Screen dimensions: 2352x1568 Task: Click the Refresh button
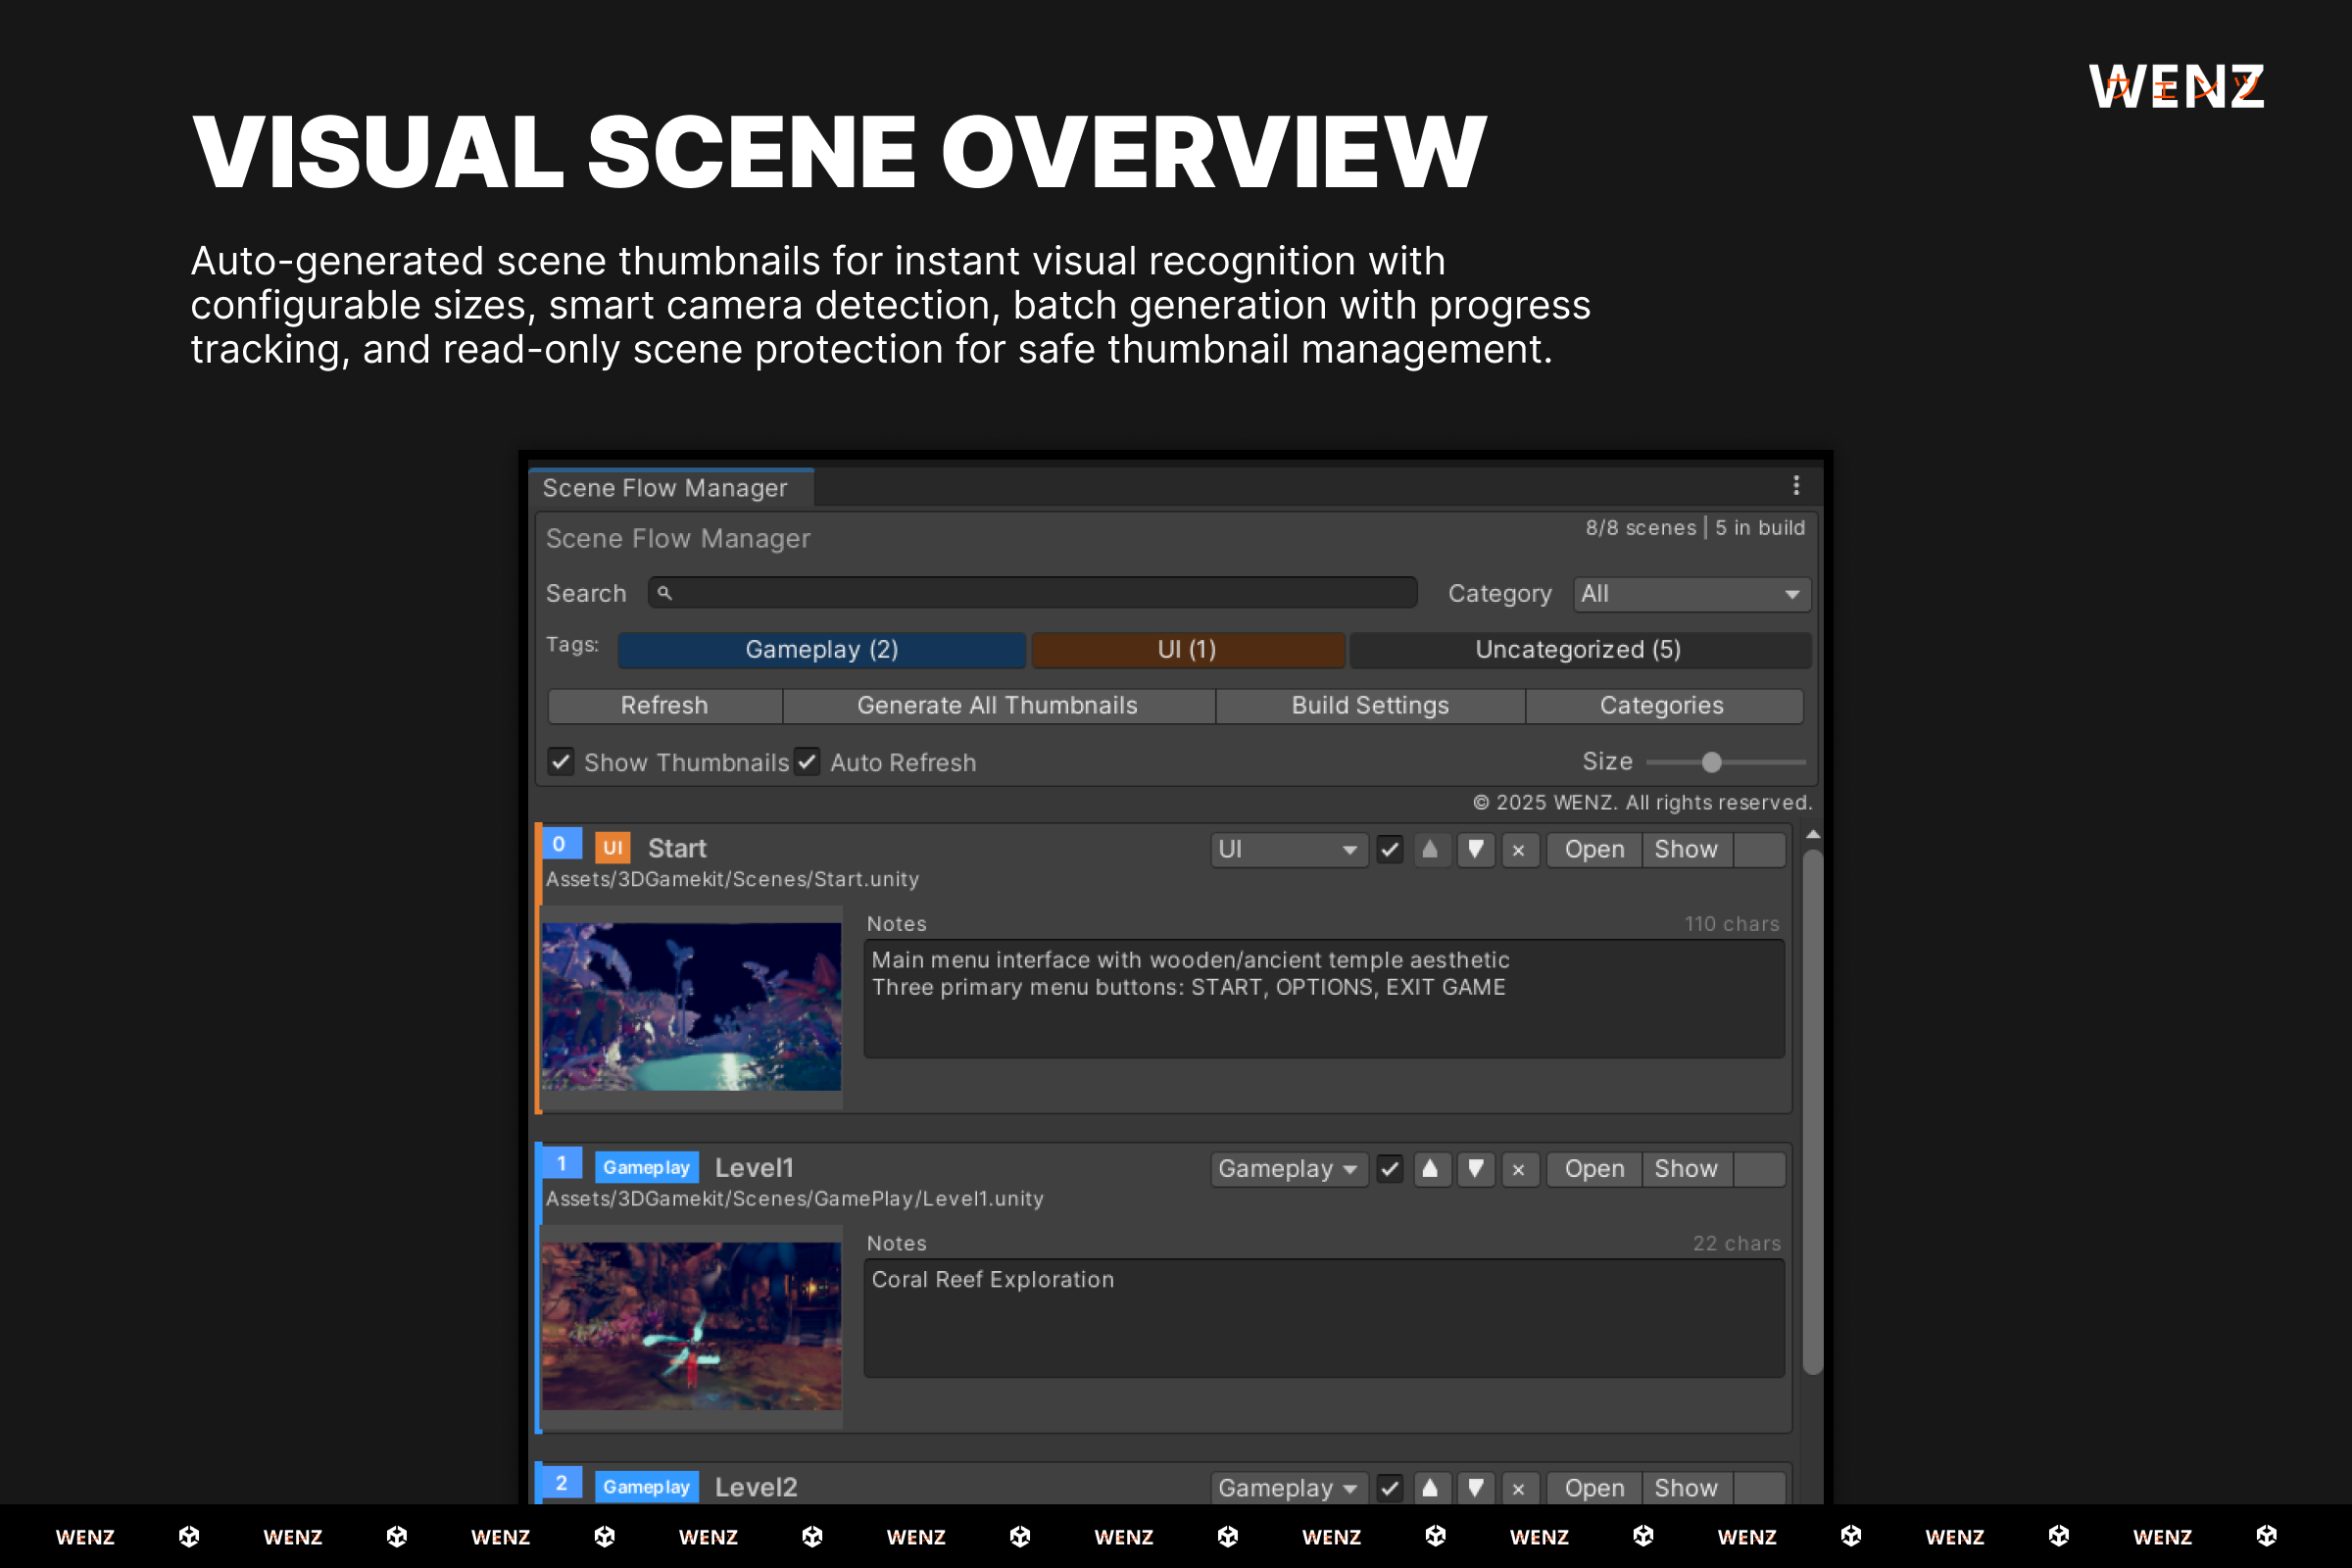tap(664, 705)
